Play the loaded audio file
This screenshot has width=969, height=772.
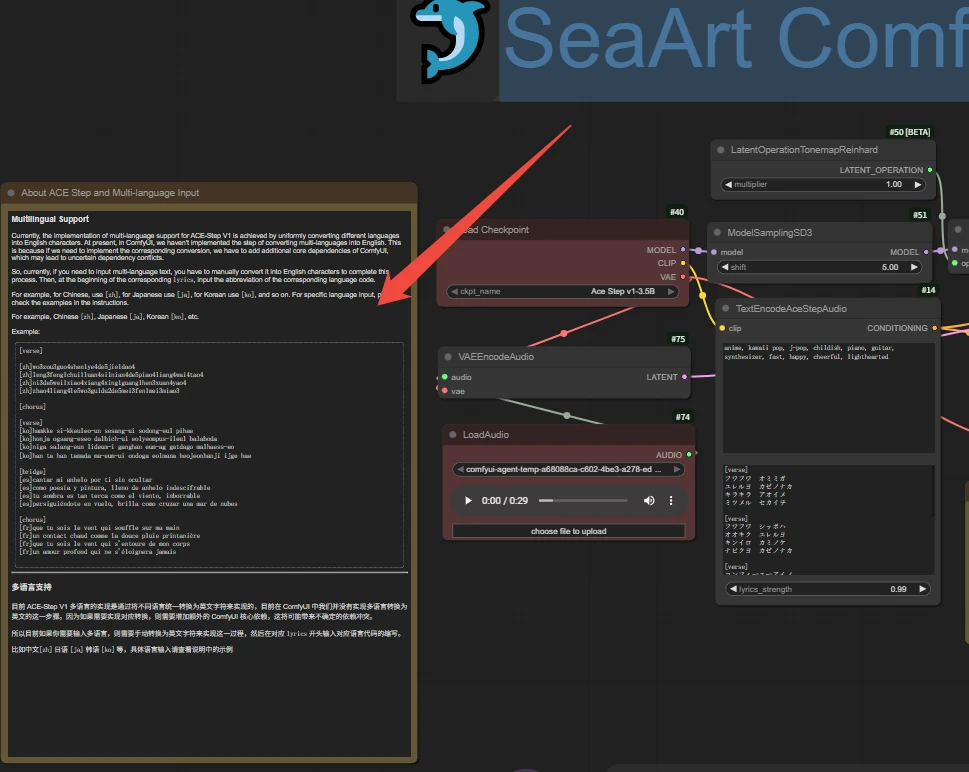[468, 500]
